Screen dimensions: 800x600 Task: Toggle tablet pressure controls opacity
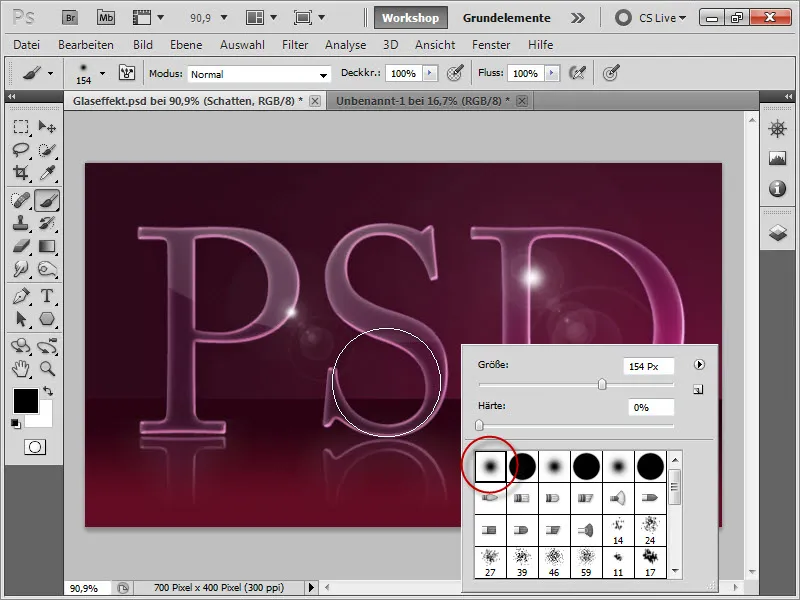[x=455, y=73]
